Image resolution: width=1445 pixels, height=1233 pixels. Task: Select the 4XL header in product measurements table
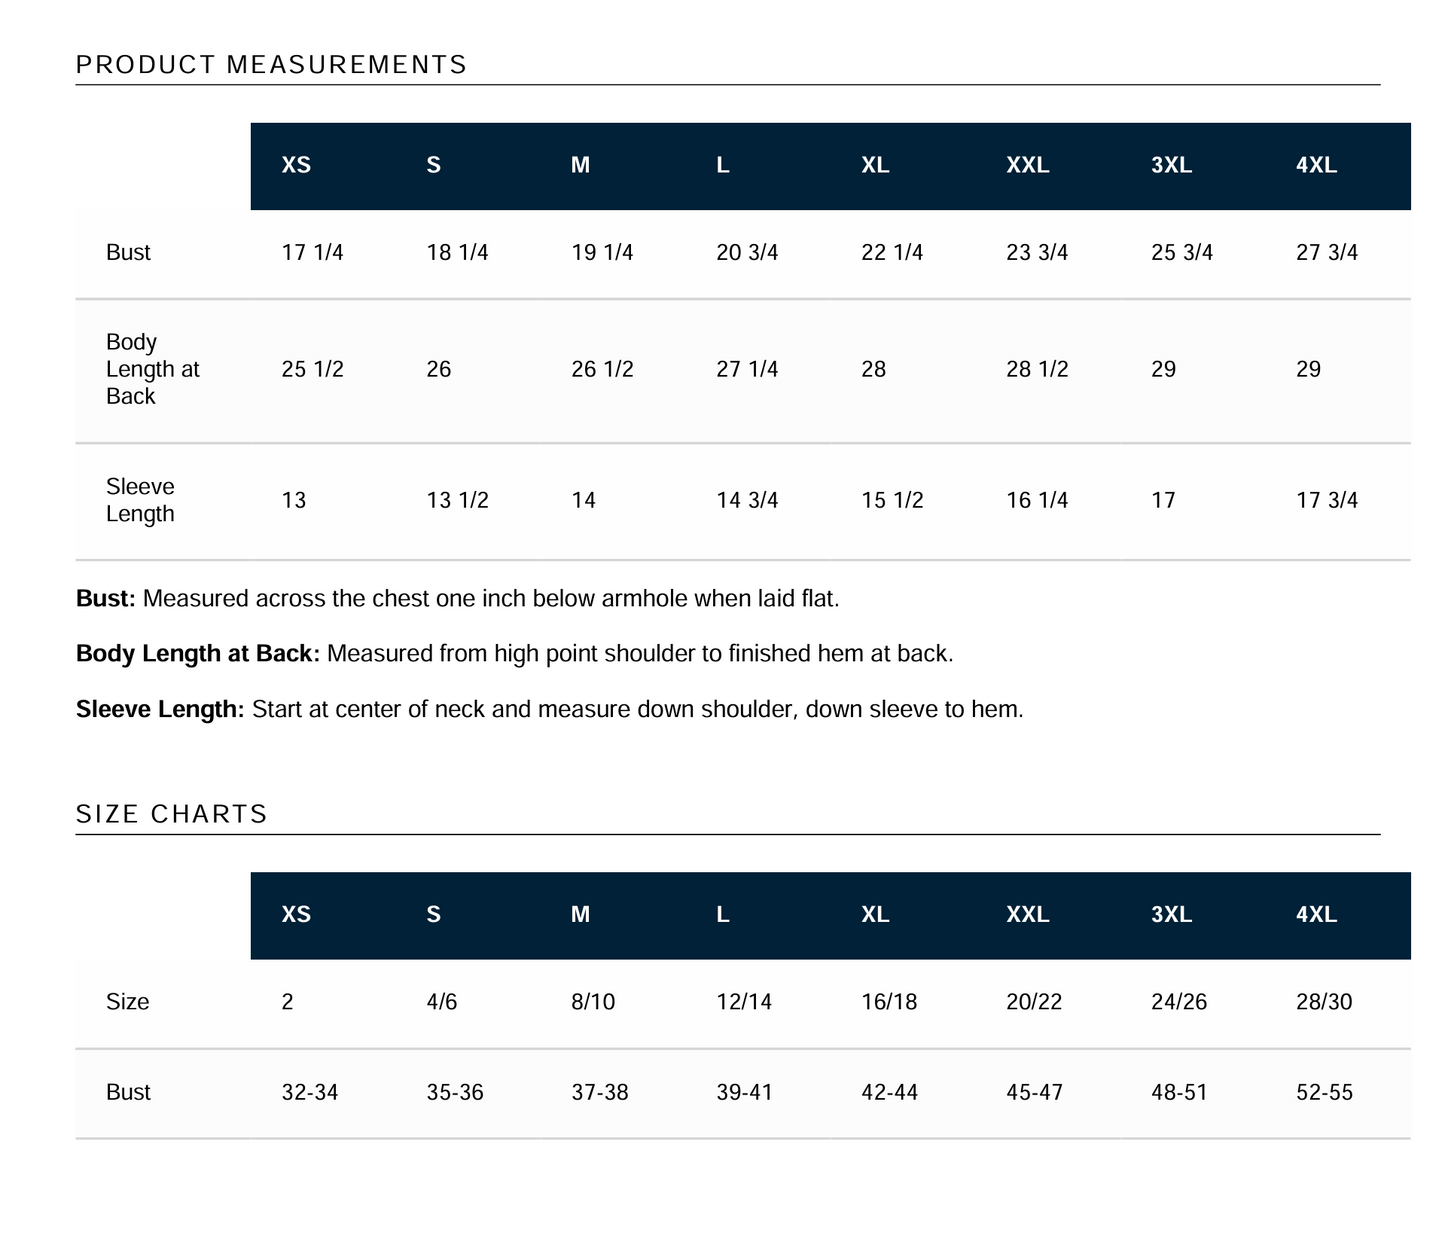click(x=1316, y=165)
